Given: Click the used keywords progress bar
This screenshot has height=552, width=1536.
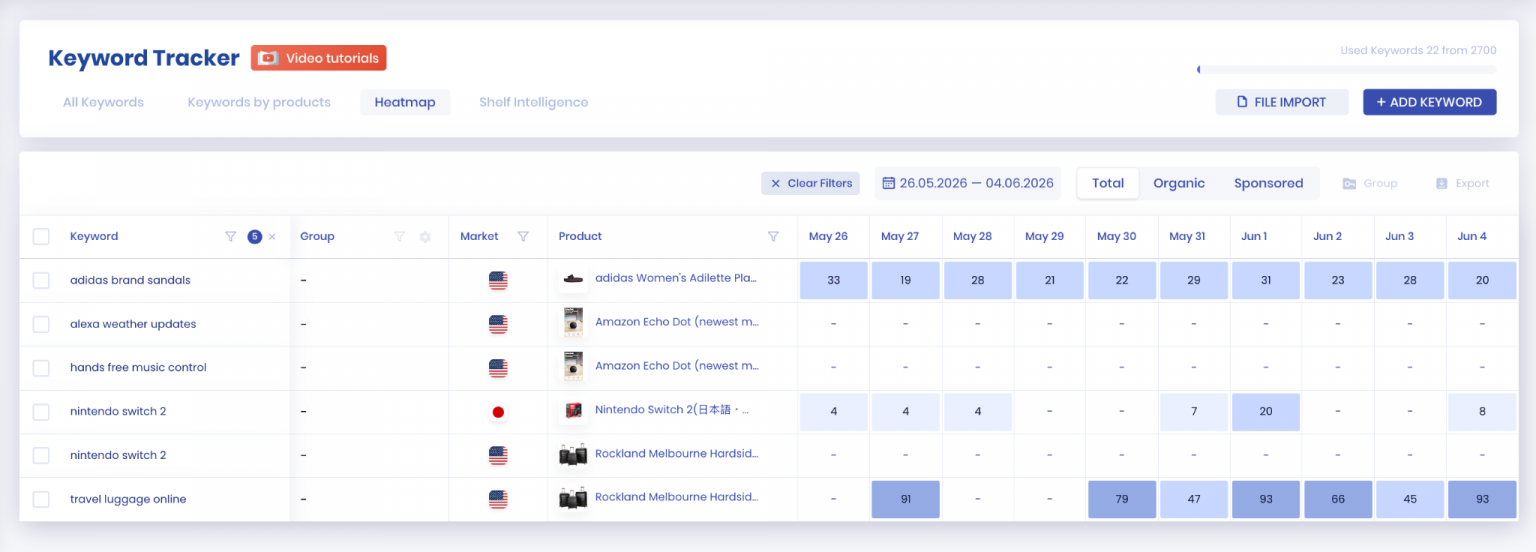Looking at the screenshot, I should pyautogui.click(x=1346, y=70).
